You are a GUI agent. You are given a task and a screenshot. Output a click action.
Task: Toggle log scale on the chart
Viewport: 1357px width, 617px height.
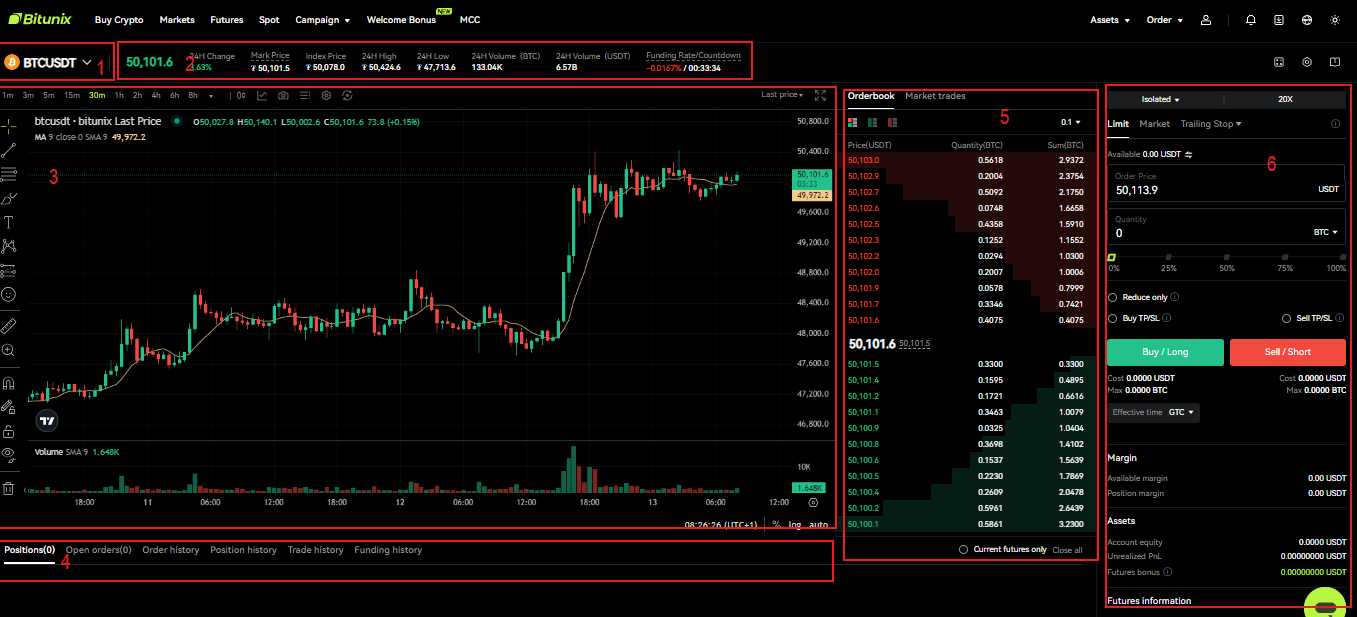coord(794,524)
